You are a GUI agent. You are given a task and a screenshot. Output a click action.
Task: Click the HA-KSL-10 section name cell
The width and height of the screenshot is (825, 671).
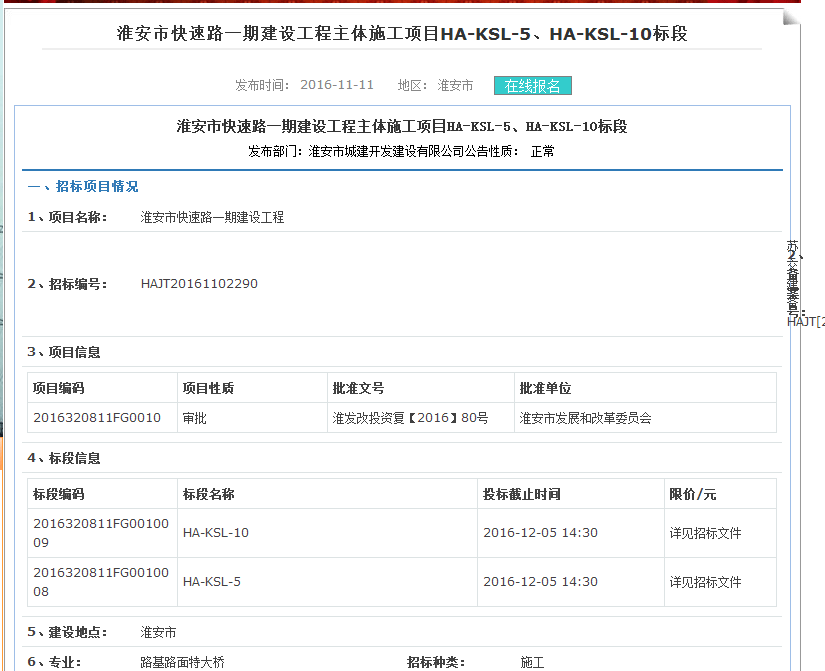click(x=216, y=533)
